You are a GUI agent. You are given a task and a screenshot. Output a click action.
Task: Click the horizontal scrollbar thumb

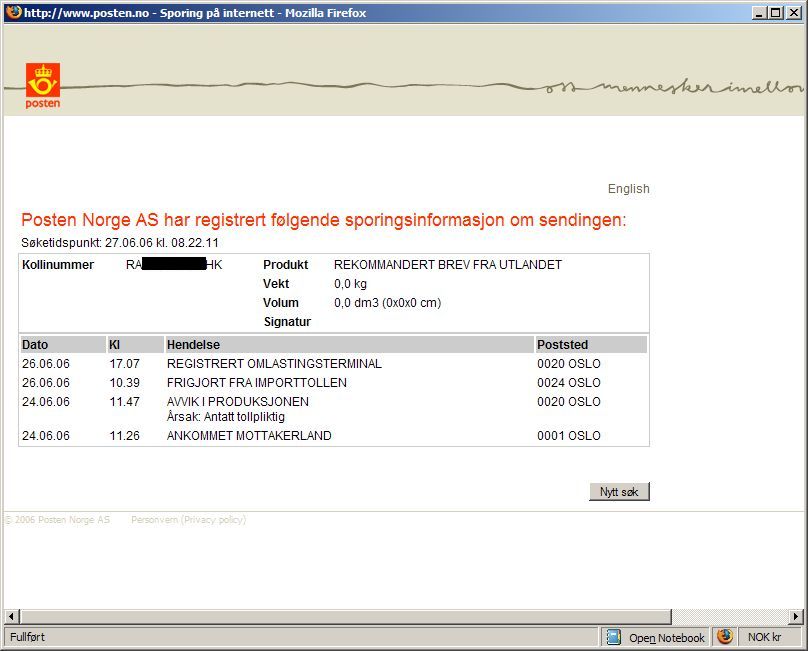346,616
